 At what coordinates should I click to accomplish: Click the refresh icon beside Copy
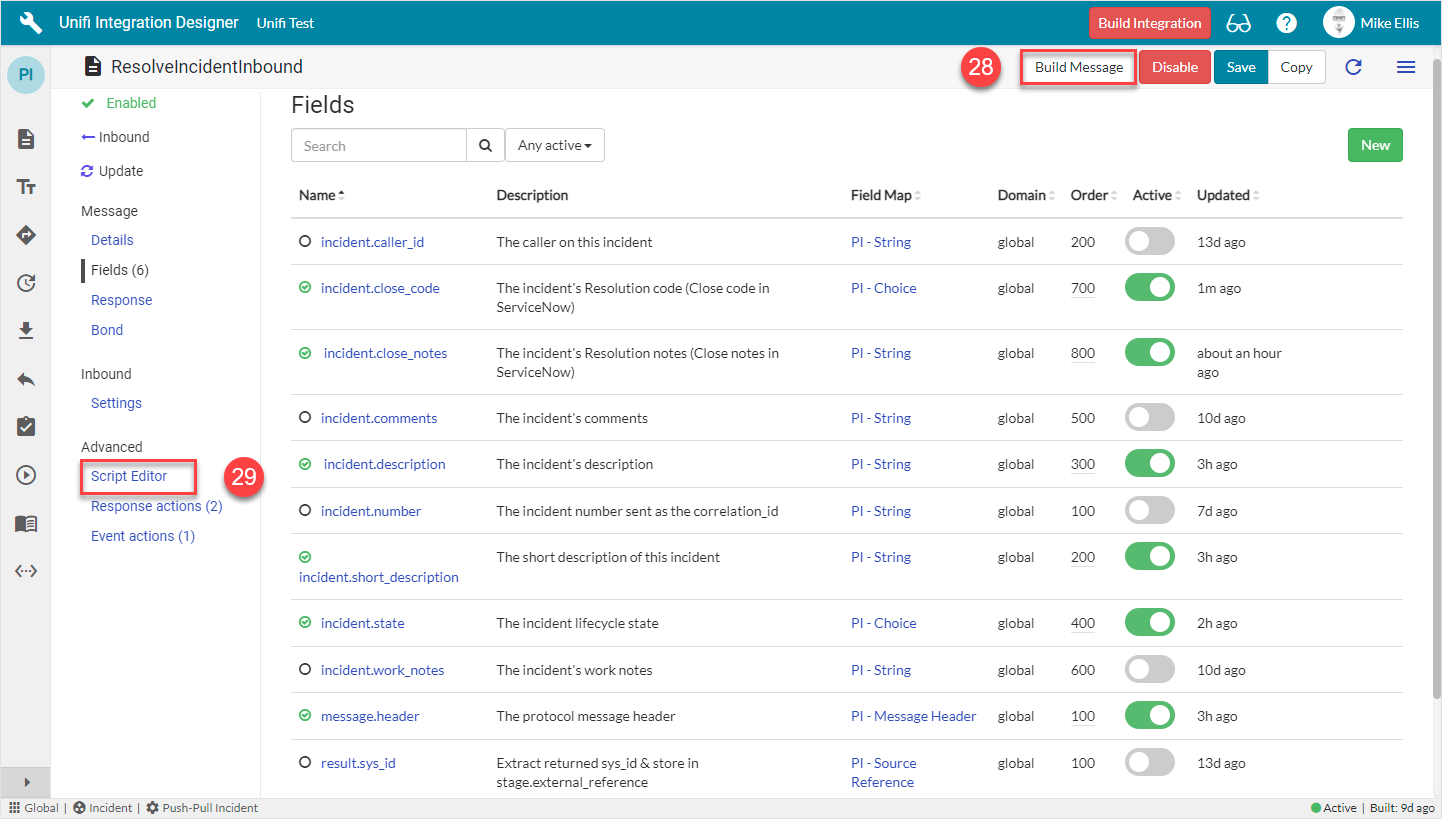(1353, 67)
